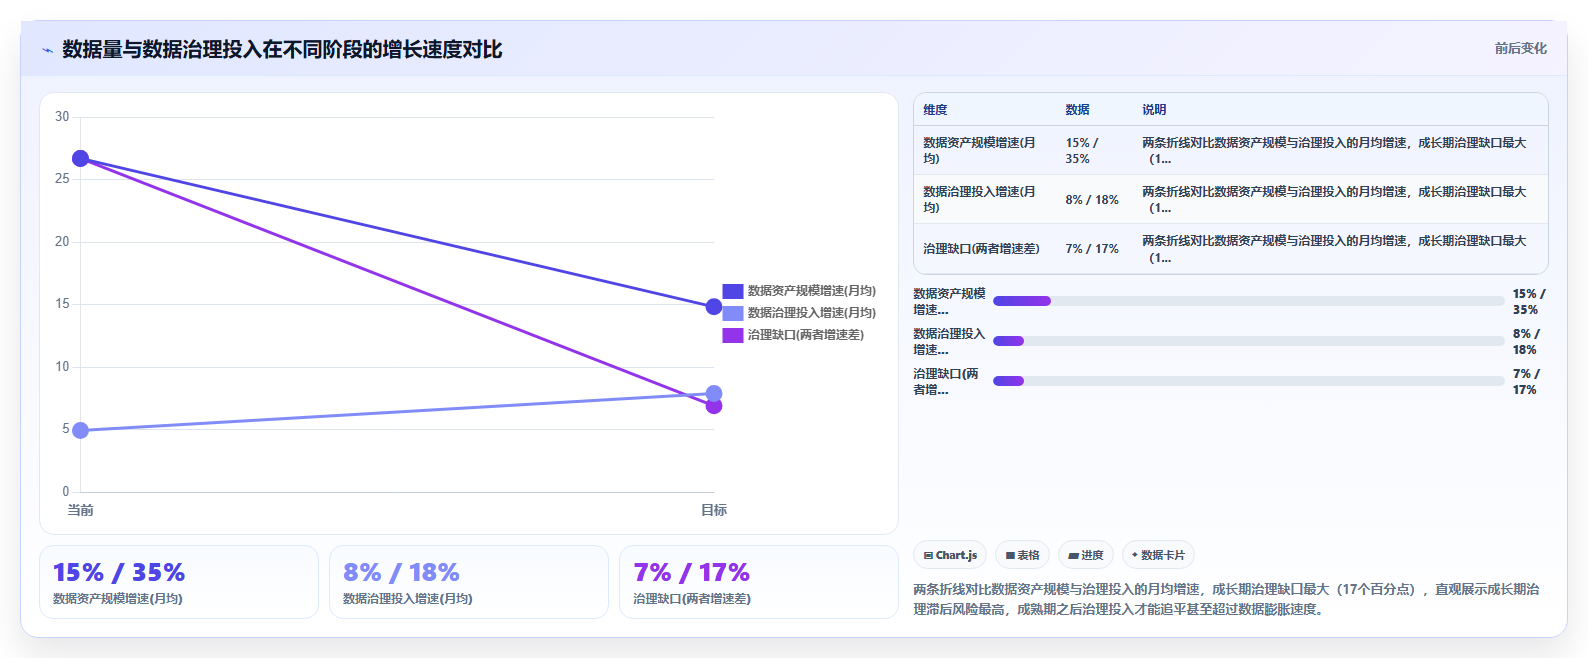
Task: Click the 当前 point of light-blue line
Action: [81, 431]
